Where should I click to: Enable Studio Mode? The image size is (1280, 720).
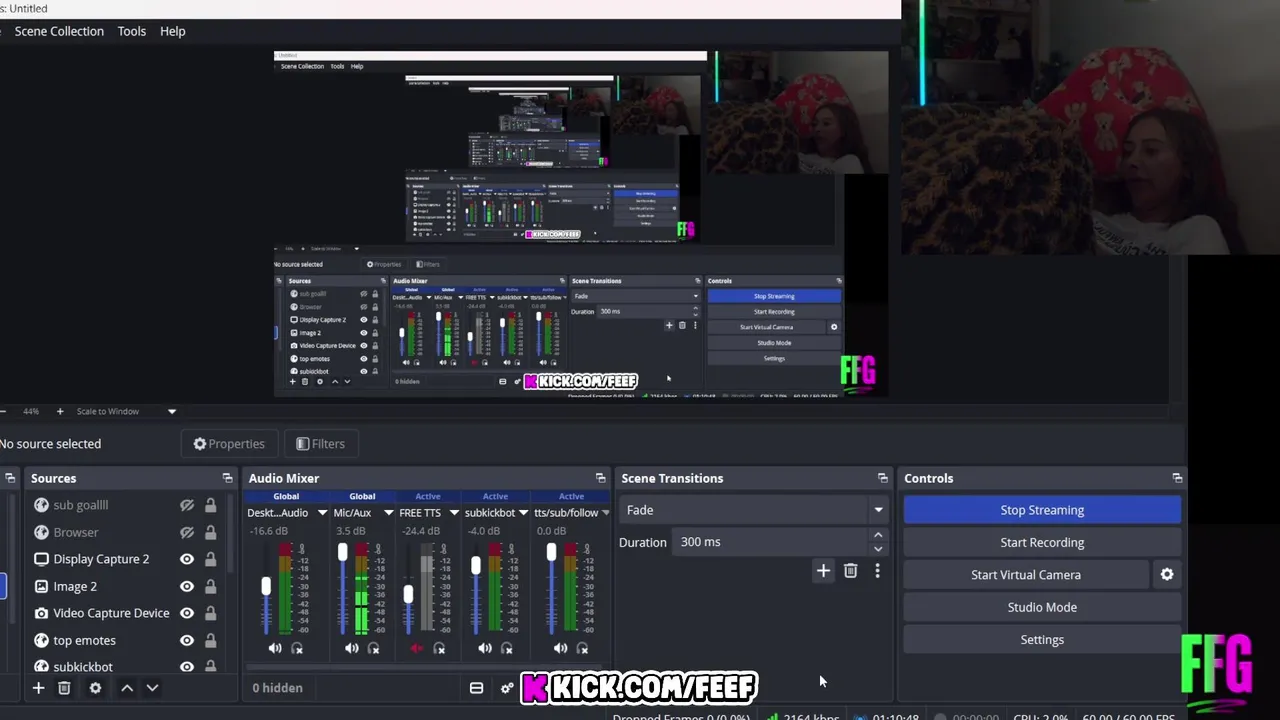[1042, 607]
